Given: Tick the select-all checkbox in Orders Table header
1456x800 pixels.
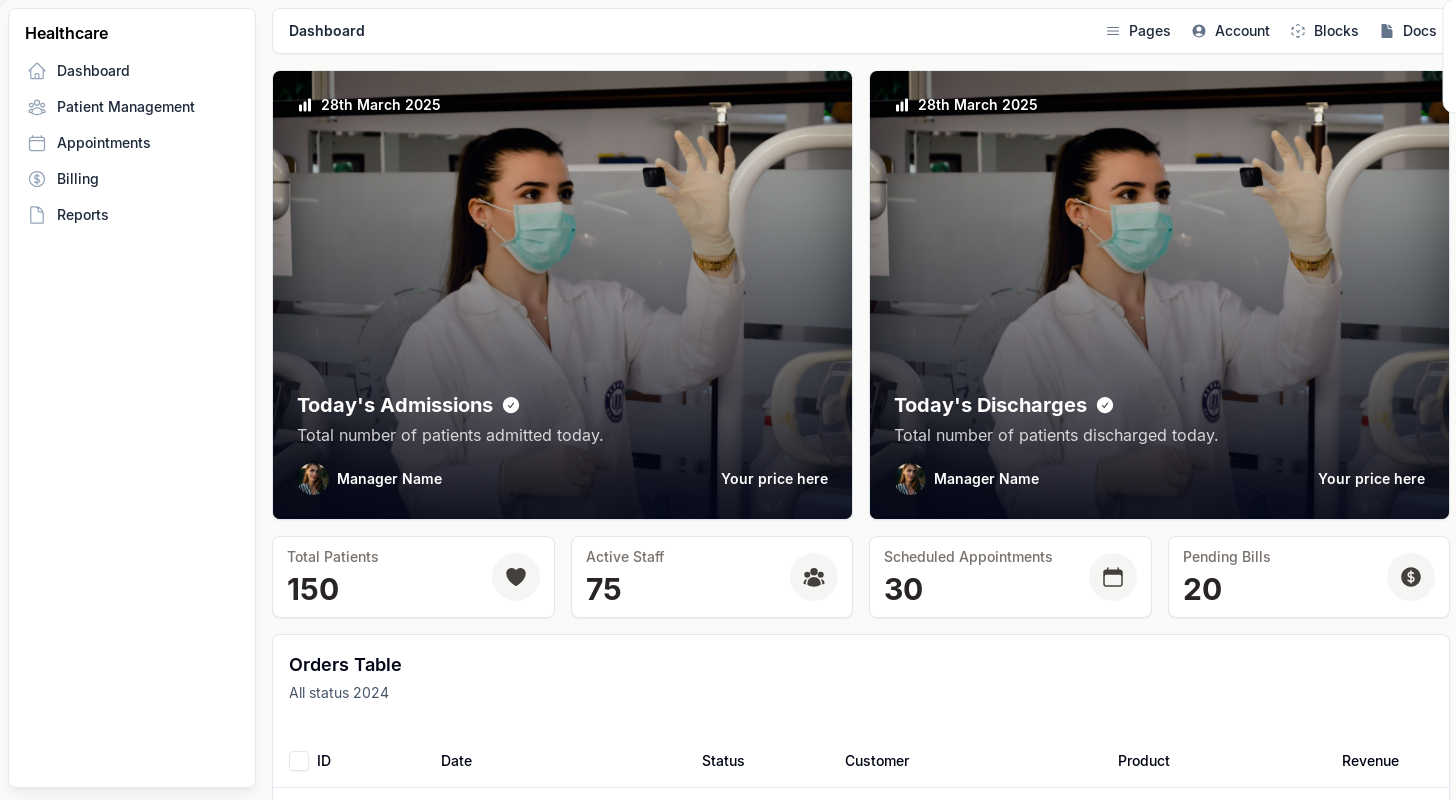Looking at the screenshot, I should click(x=299, y=761).
